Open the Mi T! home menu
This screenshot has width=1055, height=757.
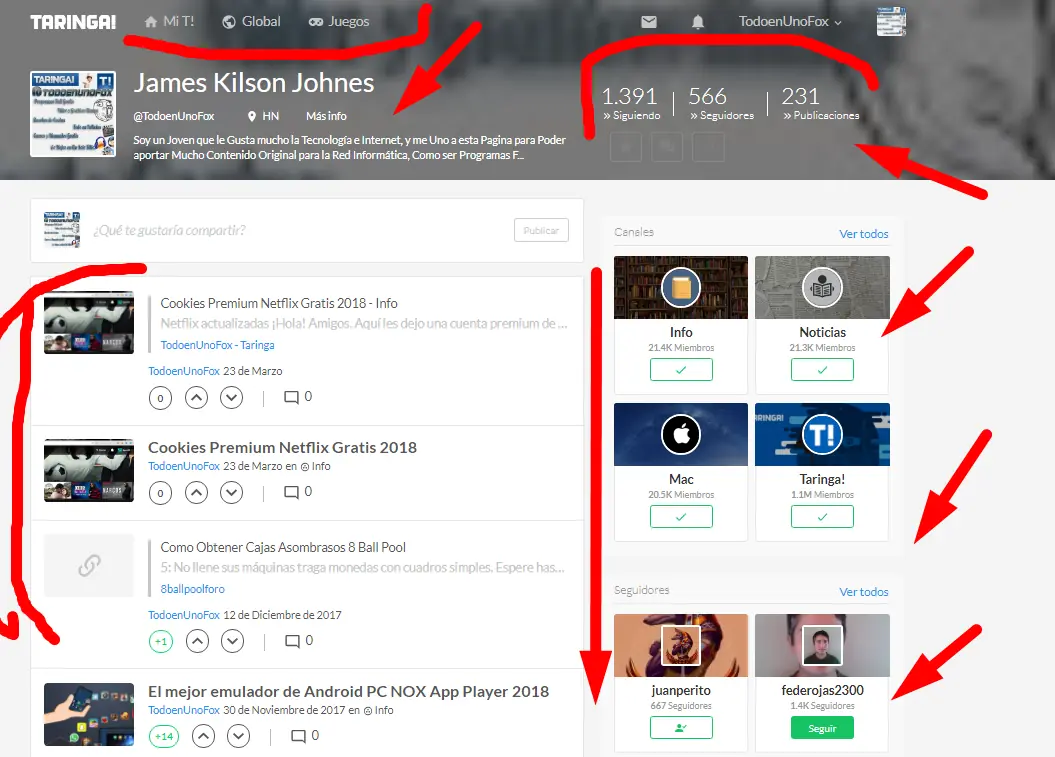pos(170,22)
